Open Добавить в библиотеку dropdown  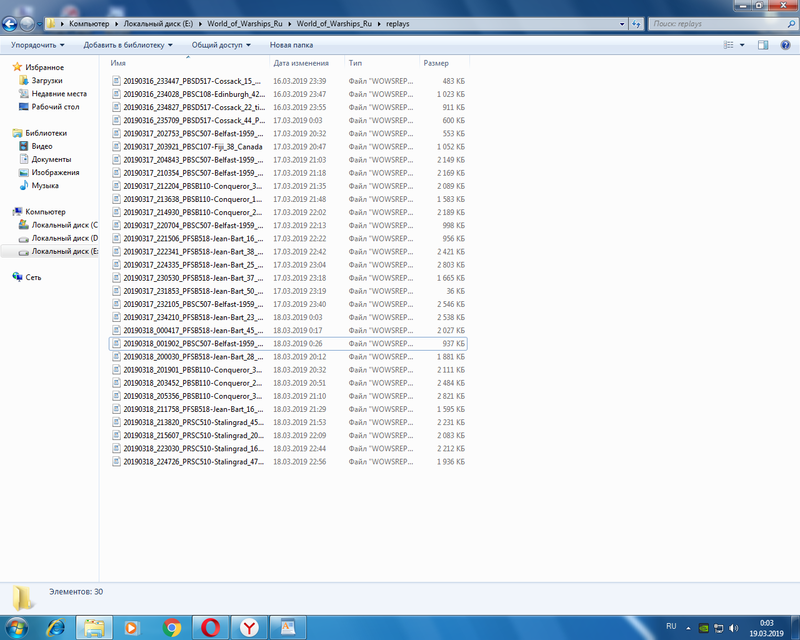click(x=128, y=45)
